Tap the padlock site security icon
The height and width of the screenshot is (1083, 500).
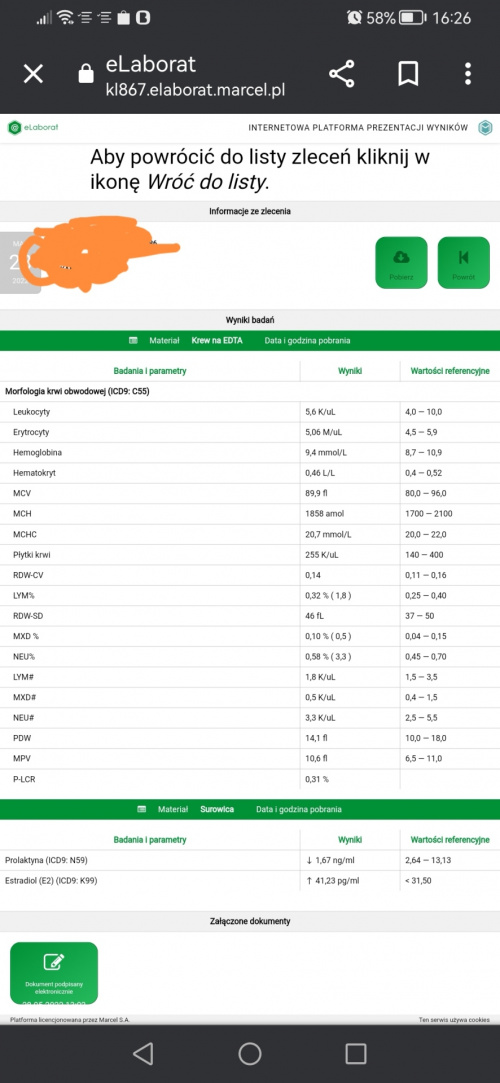coord(86,73)
